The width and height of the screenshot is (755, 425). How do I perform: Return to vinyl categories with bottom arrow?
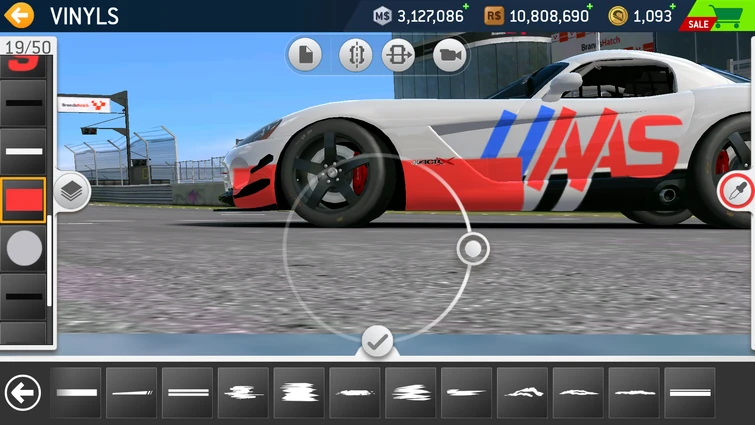click(22, 393)
